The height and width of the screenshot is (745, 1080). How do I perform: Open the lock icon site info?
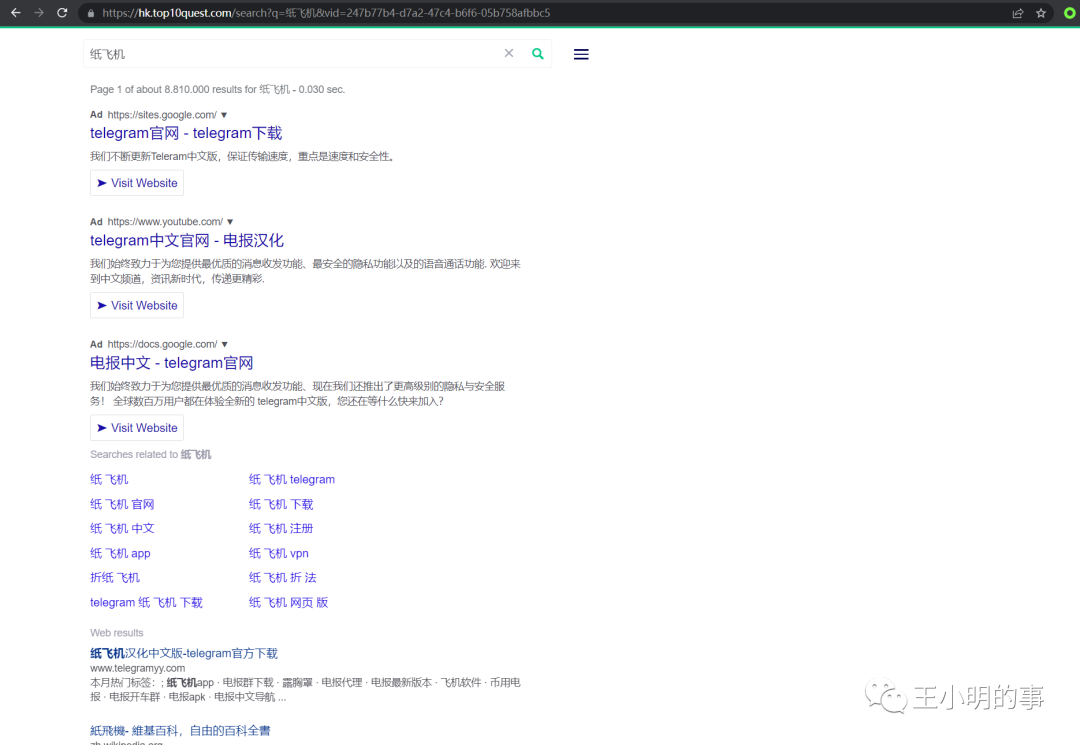click(91, 13)
